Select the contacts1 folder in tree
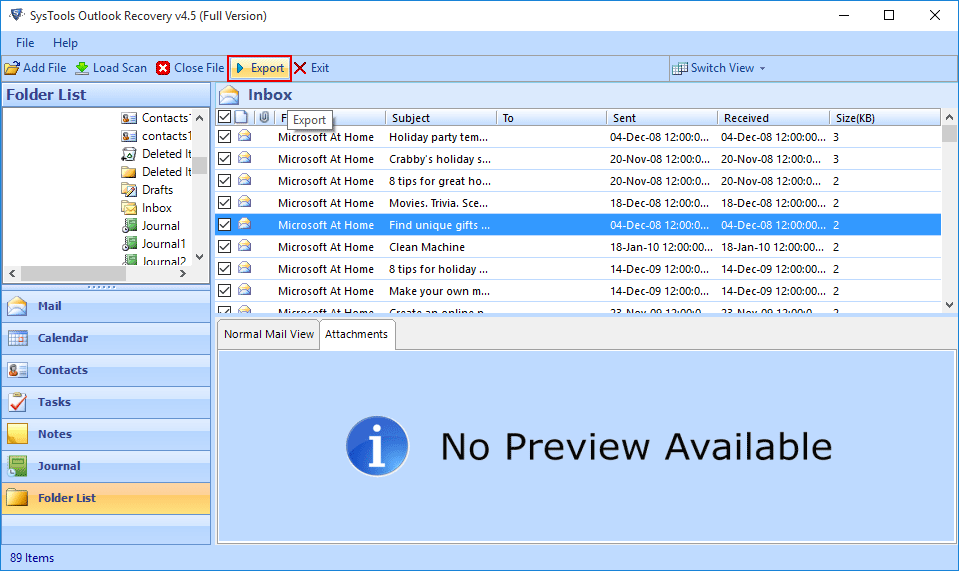Screen dimensions: 959x571 point(156,136)
